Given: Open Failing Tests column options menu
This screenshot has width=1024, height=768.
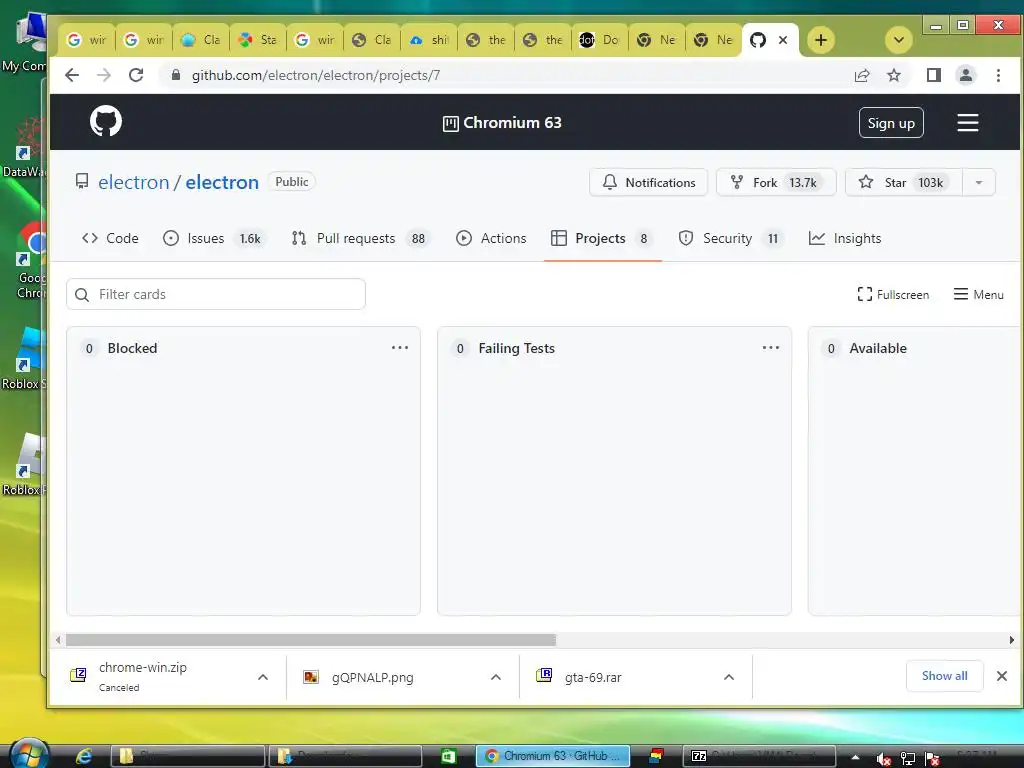Looking at the screenshot, I should 771,347.
